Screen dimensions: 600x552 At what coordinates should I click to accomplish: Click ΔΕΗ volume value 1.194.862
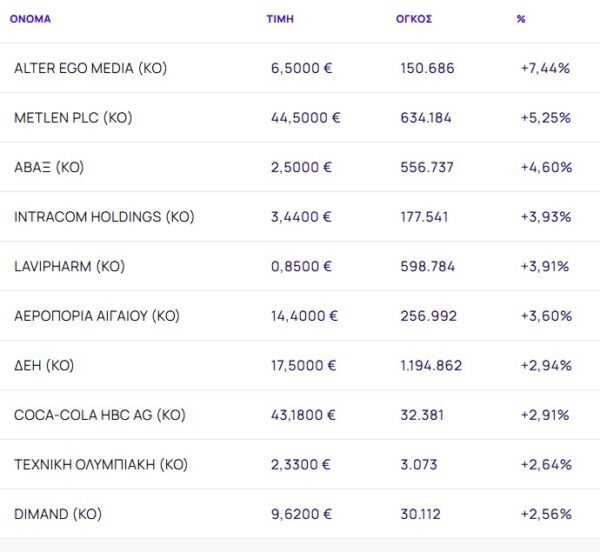click(431, 366)
